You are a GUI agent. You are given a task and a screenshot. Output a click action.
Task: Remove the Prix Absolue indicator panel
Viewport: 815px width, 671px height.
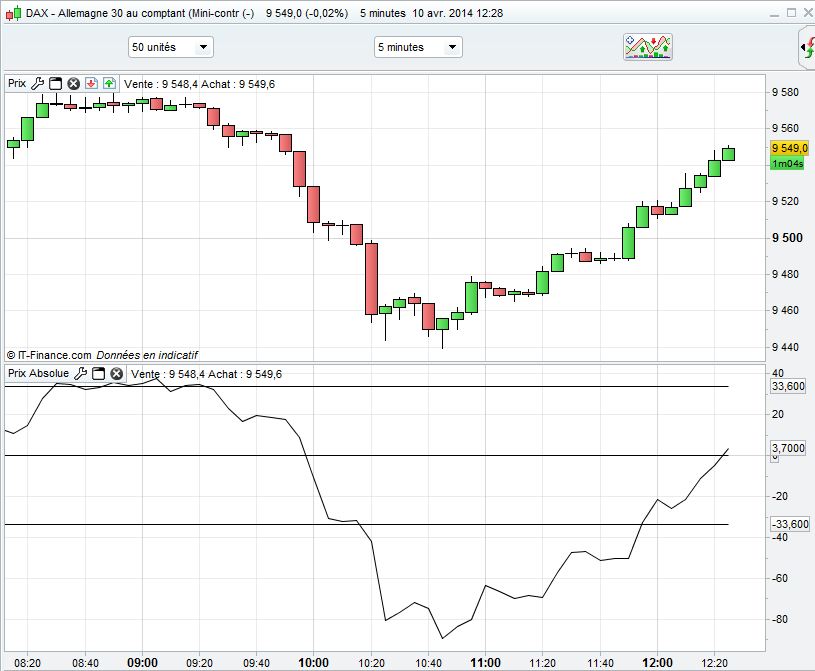point(116,373)
